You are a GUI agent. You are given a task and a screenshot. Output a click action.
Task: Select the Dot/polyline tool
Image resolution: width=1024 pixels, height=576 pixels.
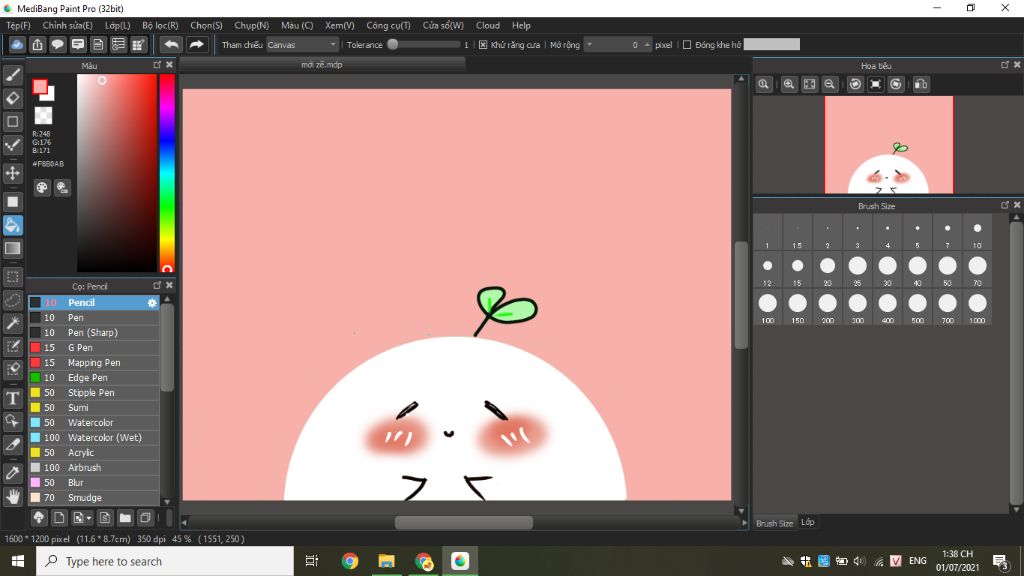coord(12,145)
